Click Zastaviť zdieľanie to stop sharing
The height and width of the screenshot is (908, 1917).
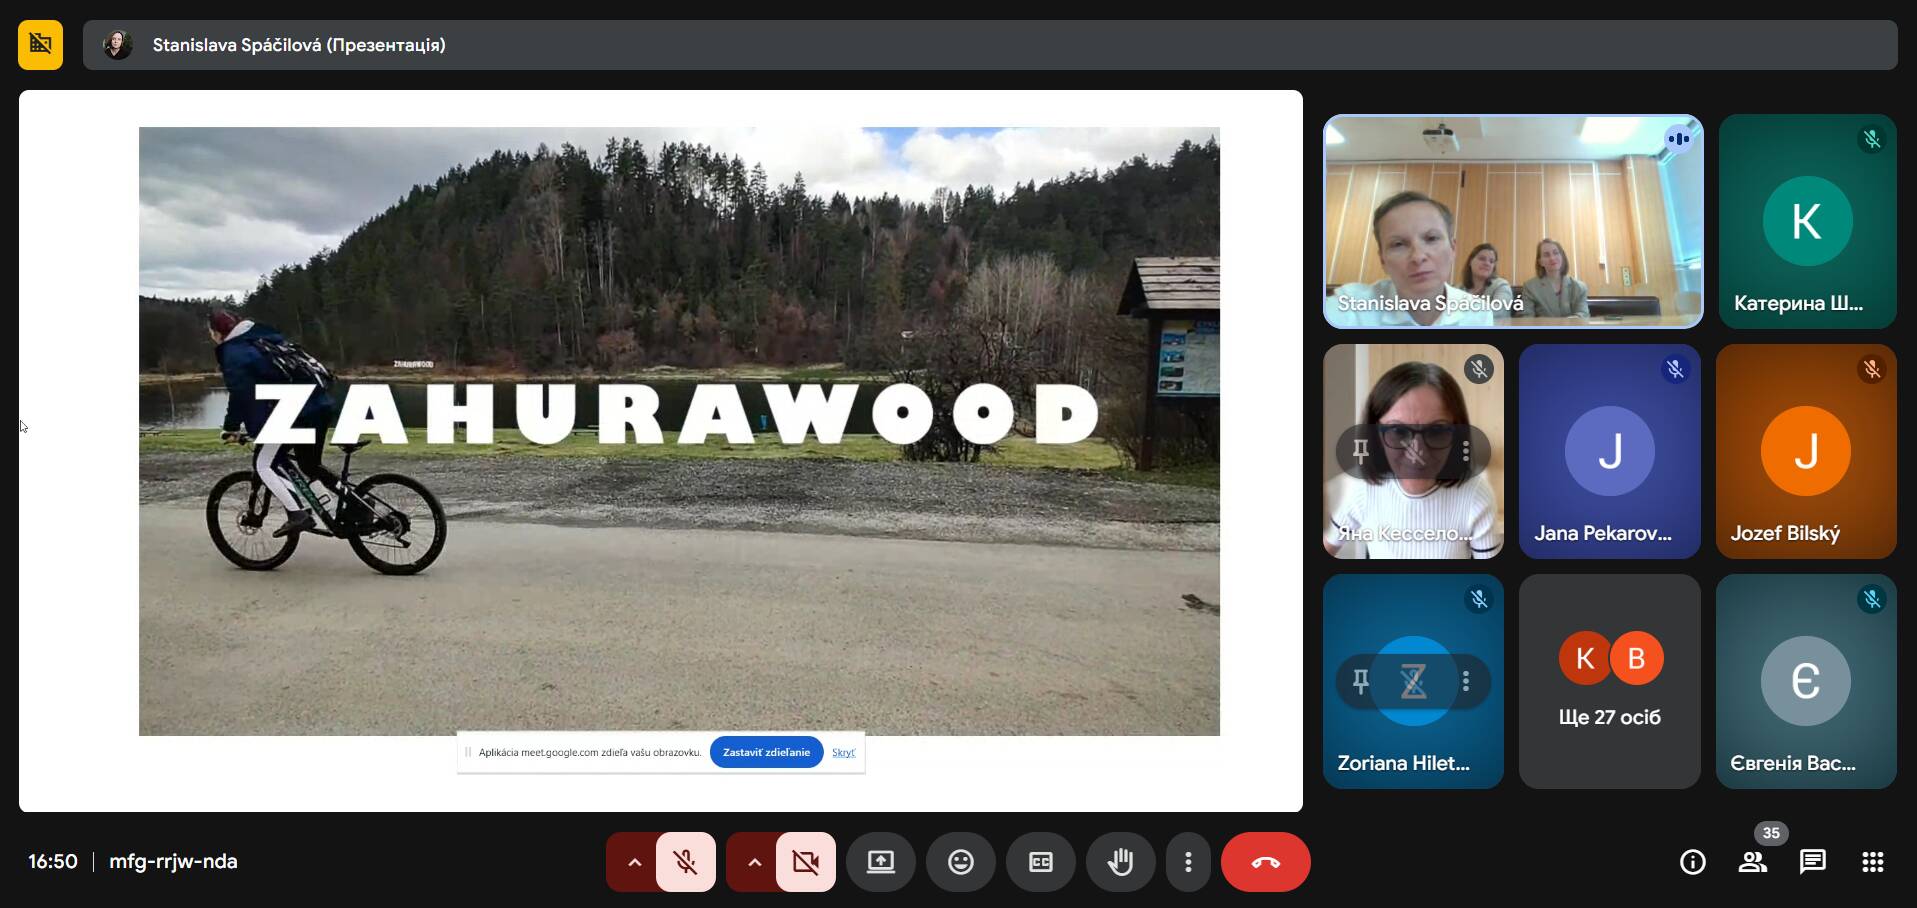tap(766, 752)
